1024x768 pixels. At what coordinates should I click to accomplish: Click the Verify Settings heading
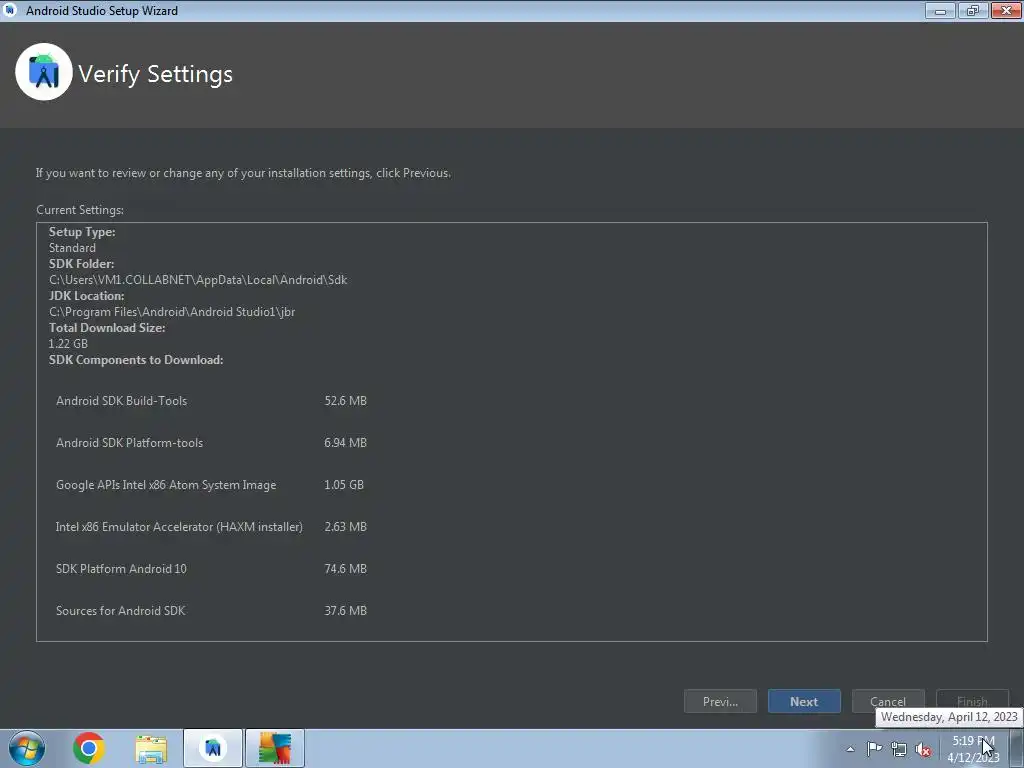[155, 74]
